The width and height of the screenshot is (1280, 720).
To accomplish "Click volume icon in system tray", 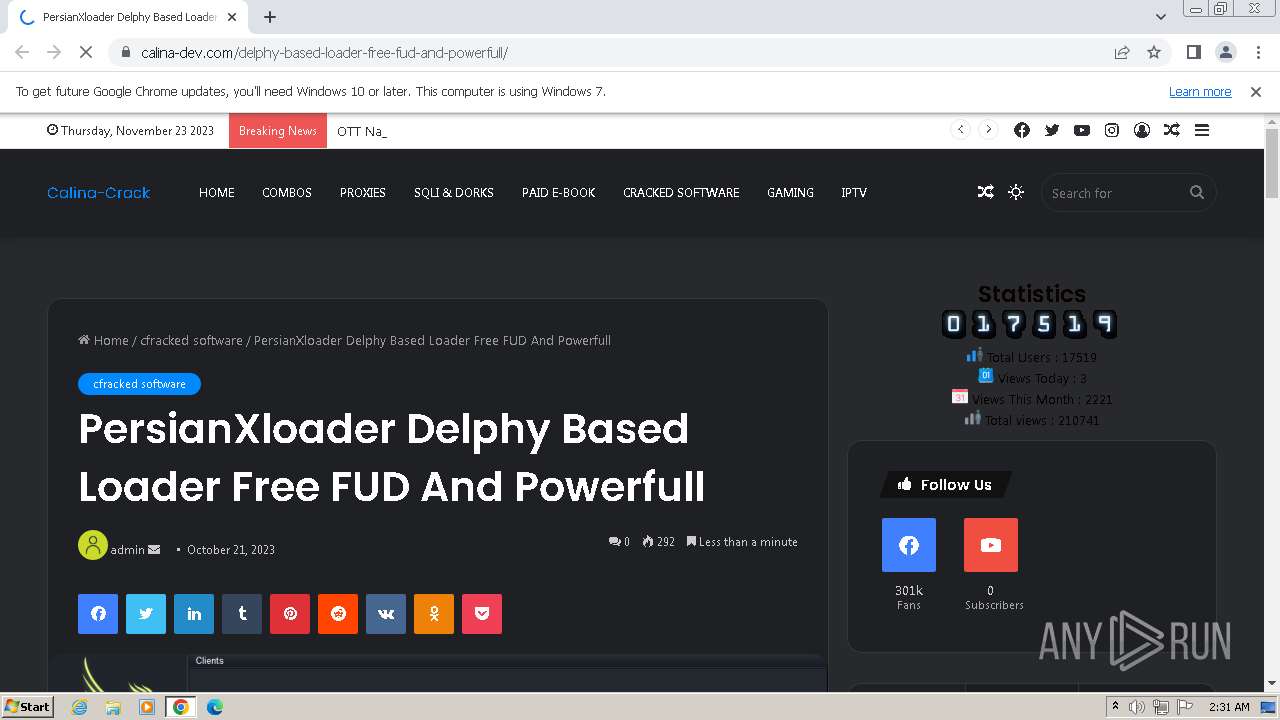I will (x=1137, y=706).
